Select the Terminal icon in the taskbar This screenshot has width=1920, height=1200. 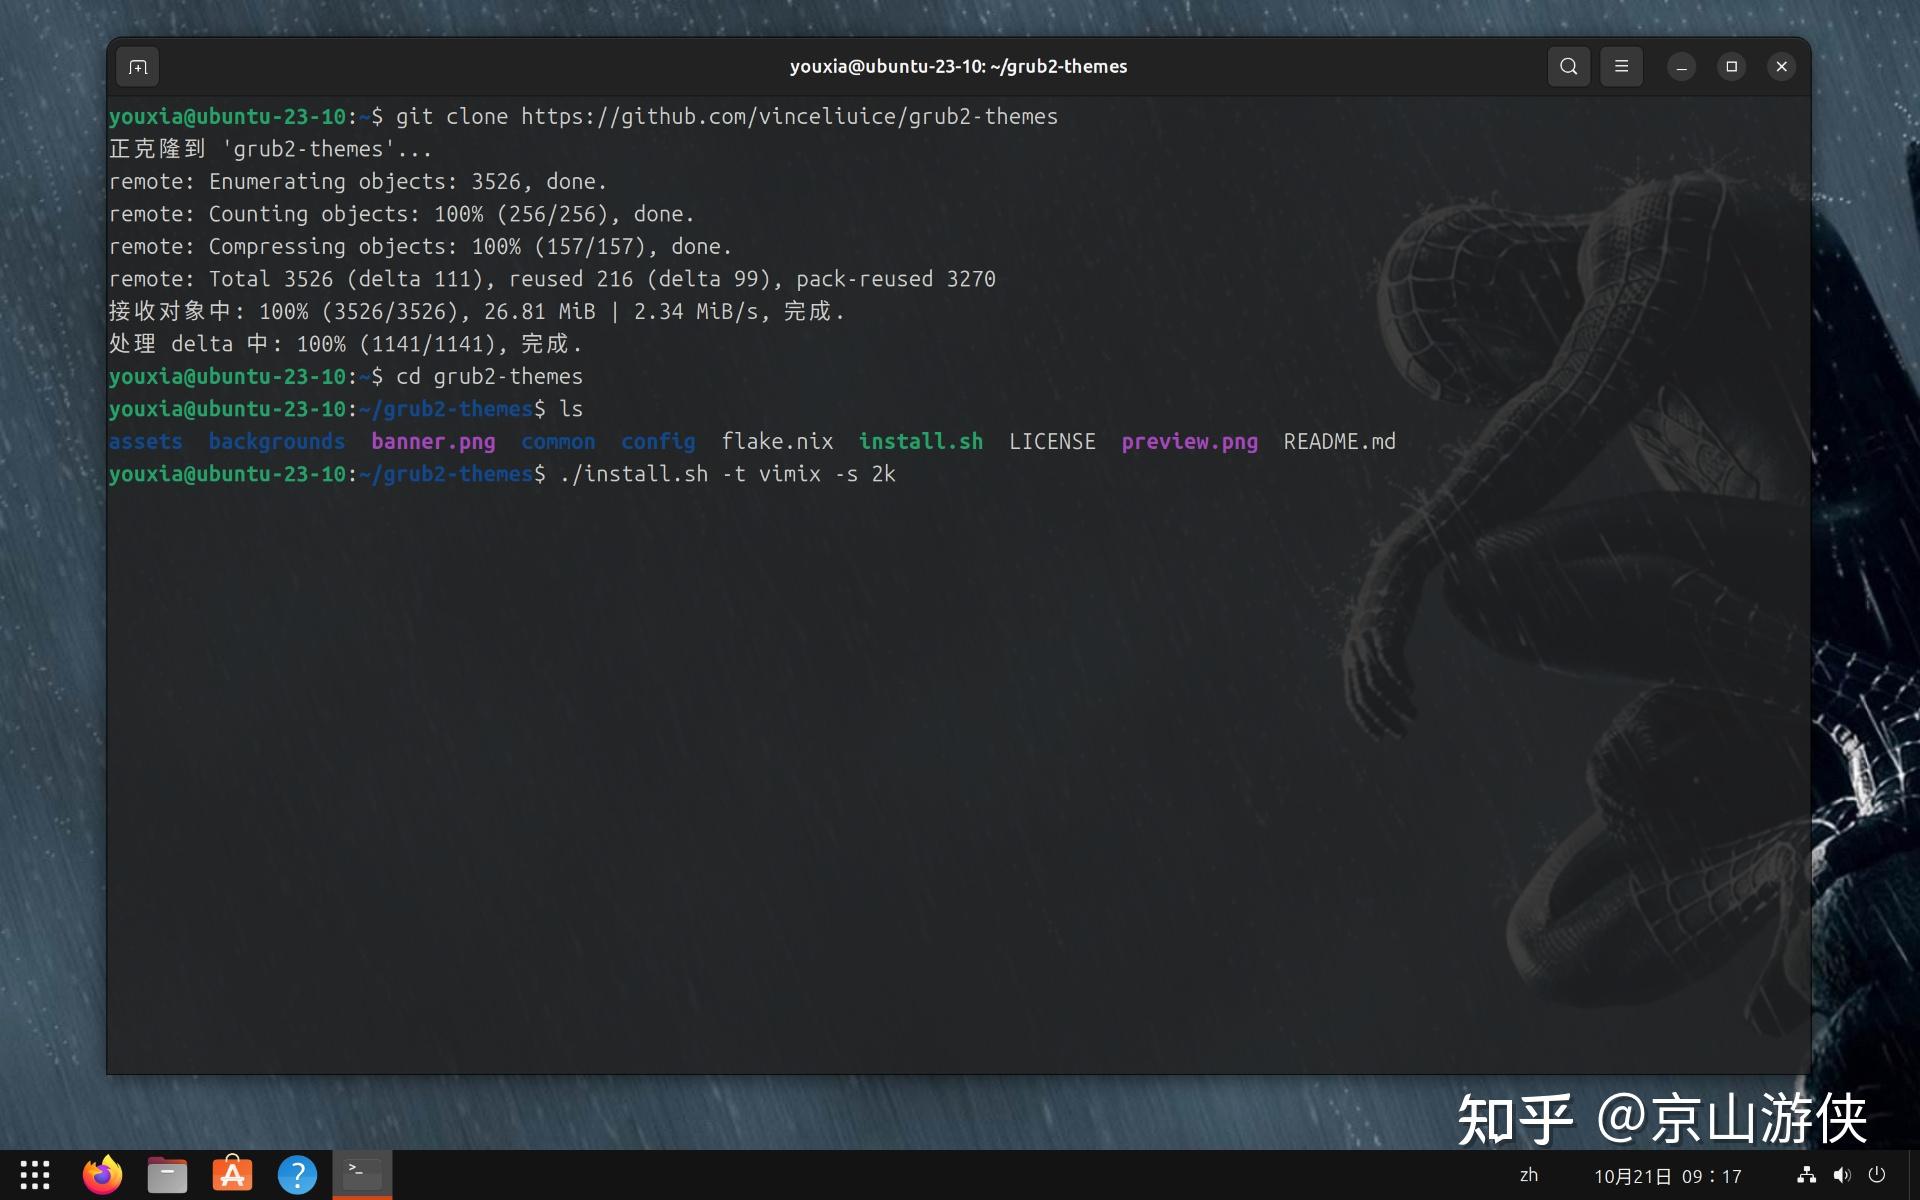coord(361,1174)
